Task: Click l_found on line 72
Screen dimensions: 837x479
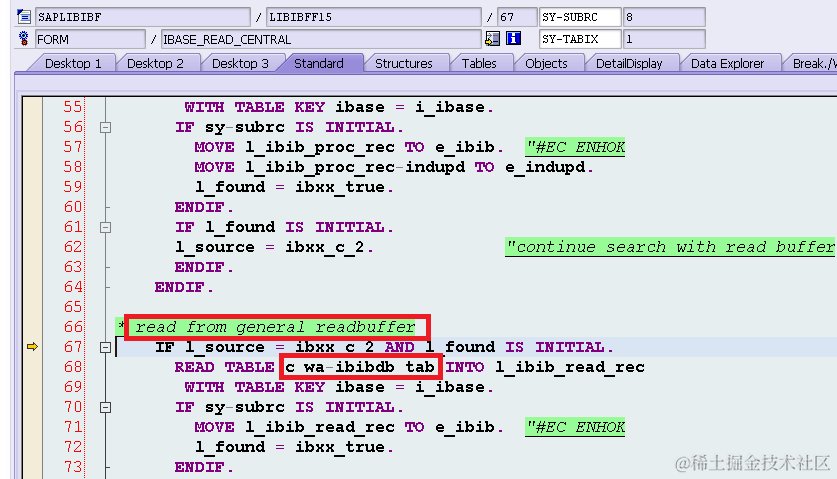Action: point(230,447)
